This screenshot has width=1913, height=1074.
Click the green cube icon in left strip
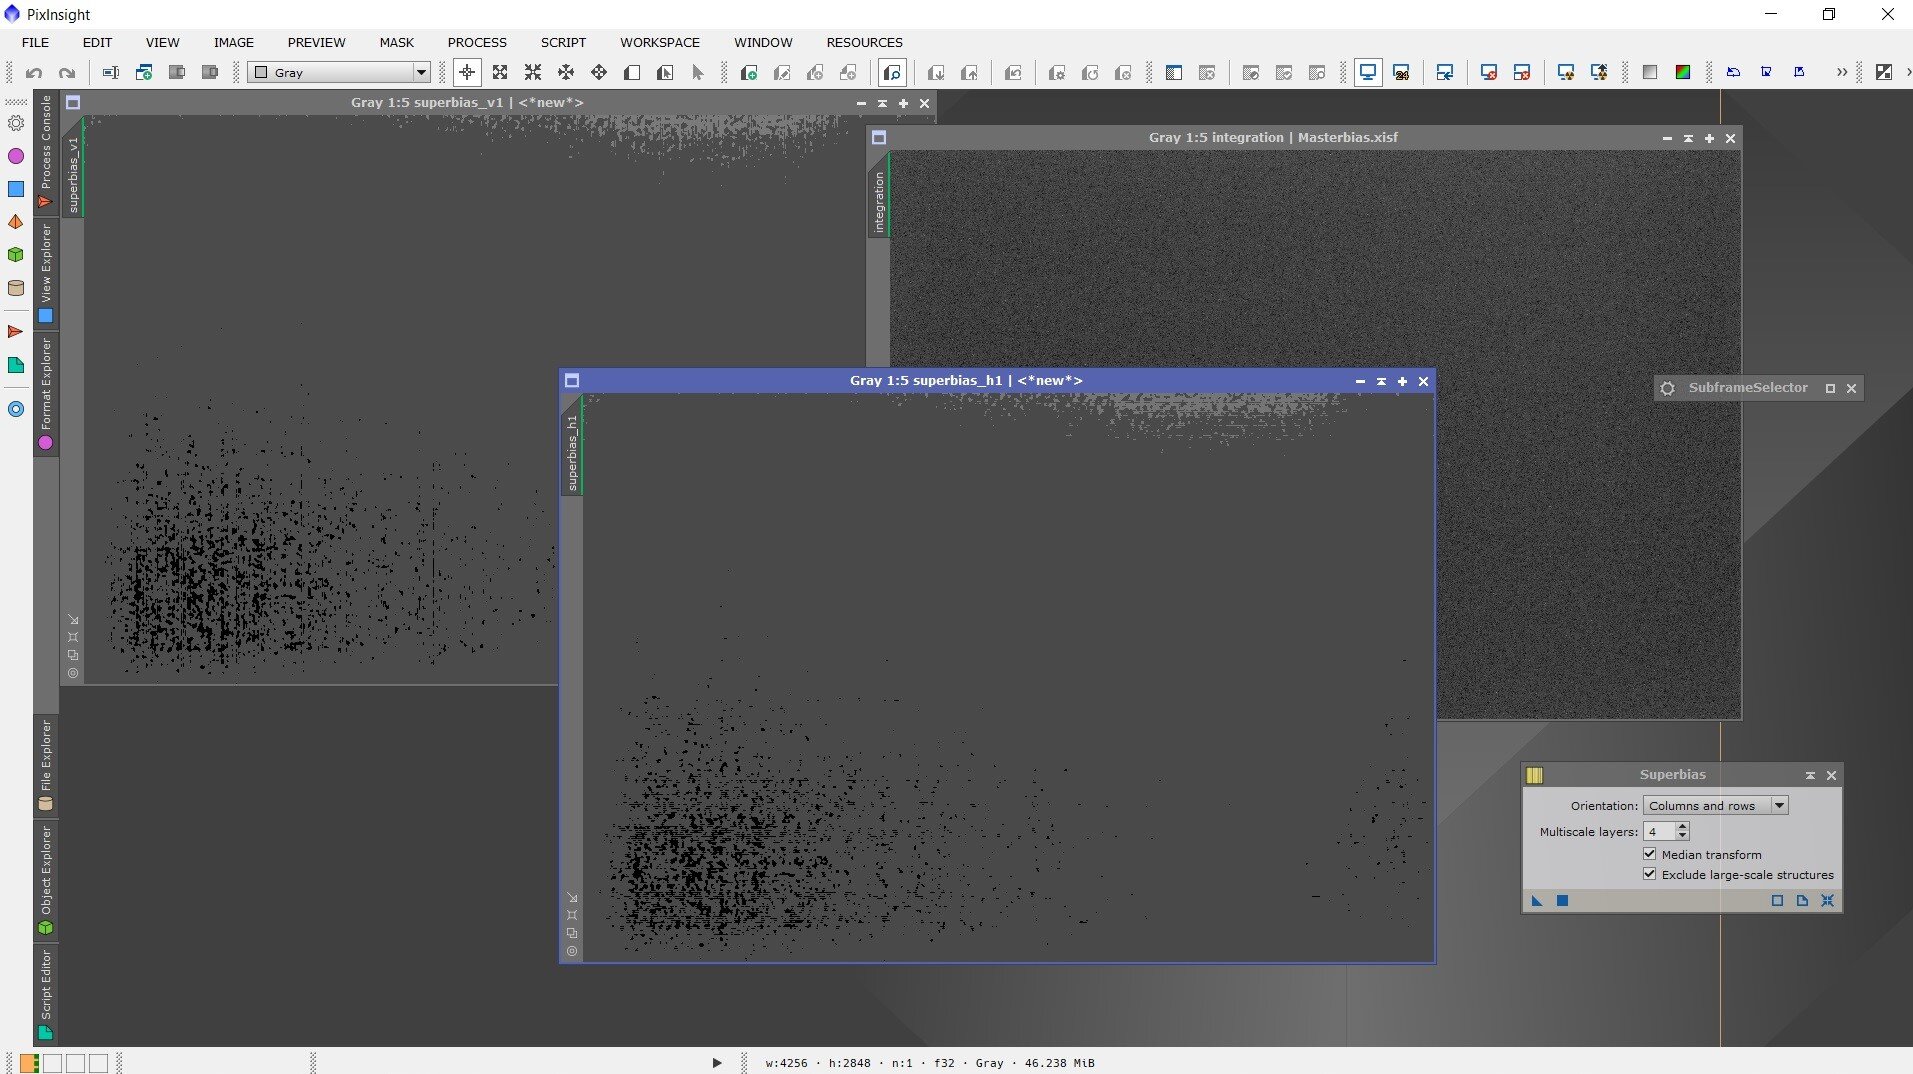16,255
